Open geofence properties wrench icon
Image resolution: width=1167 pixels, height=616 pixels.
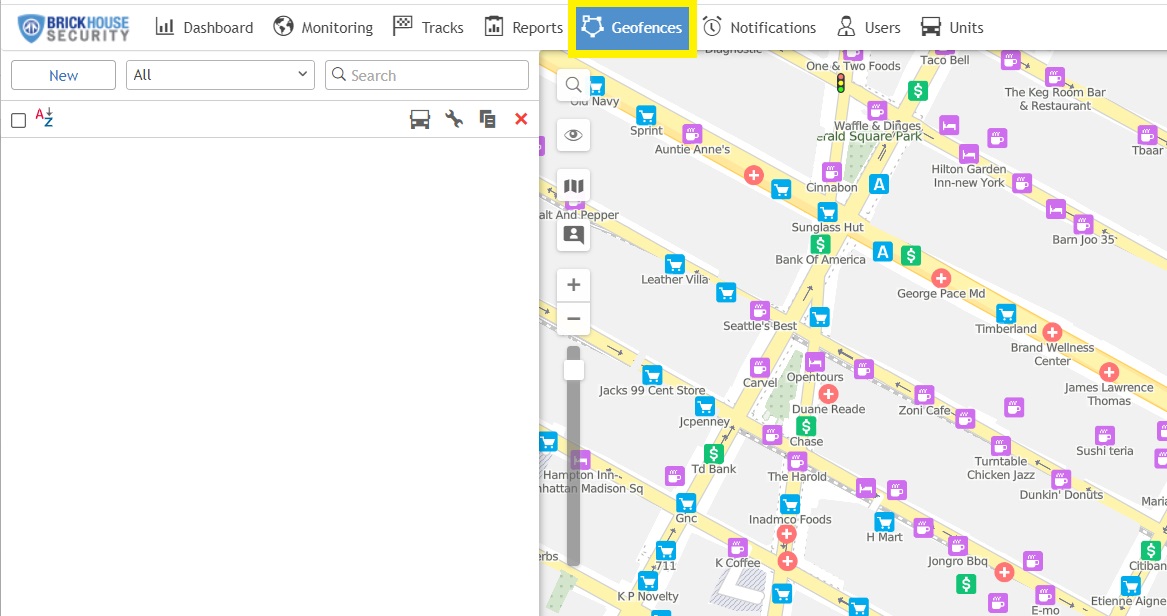pyautogui.click(x=454, y=119)
